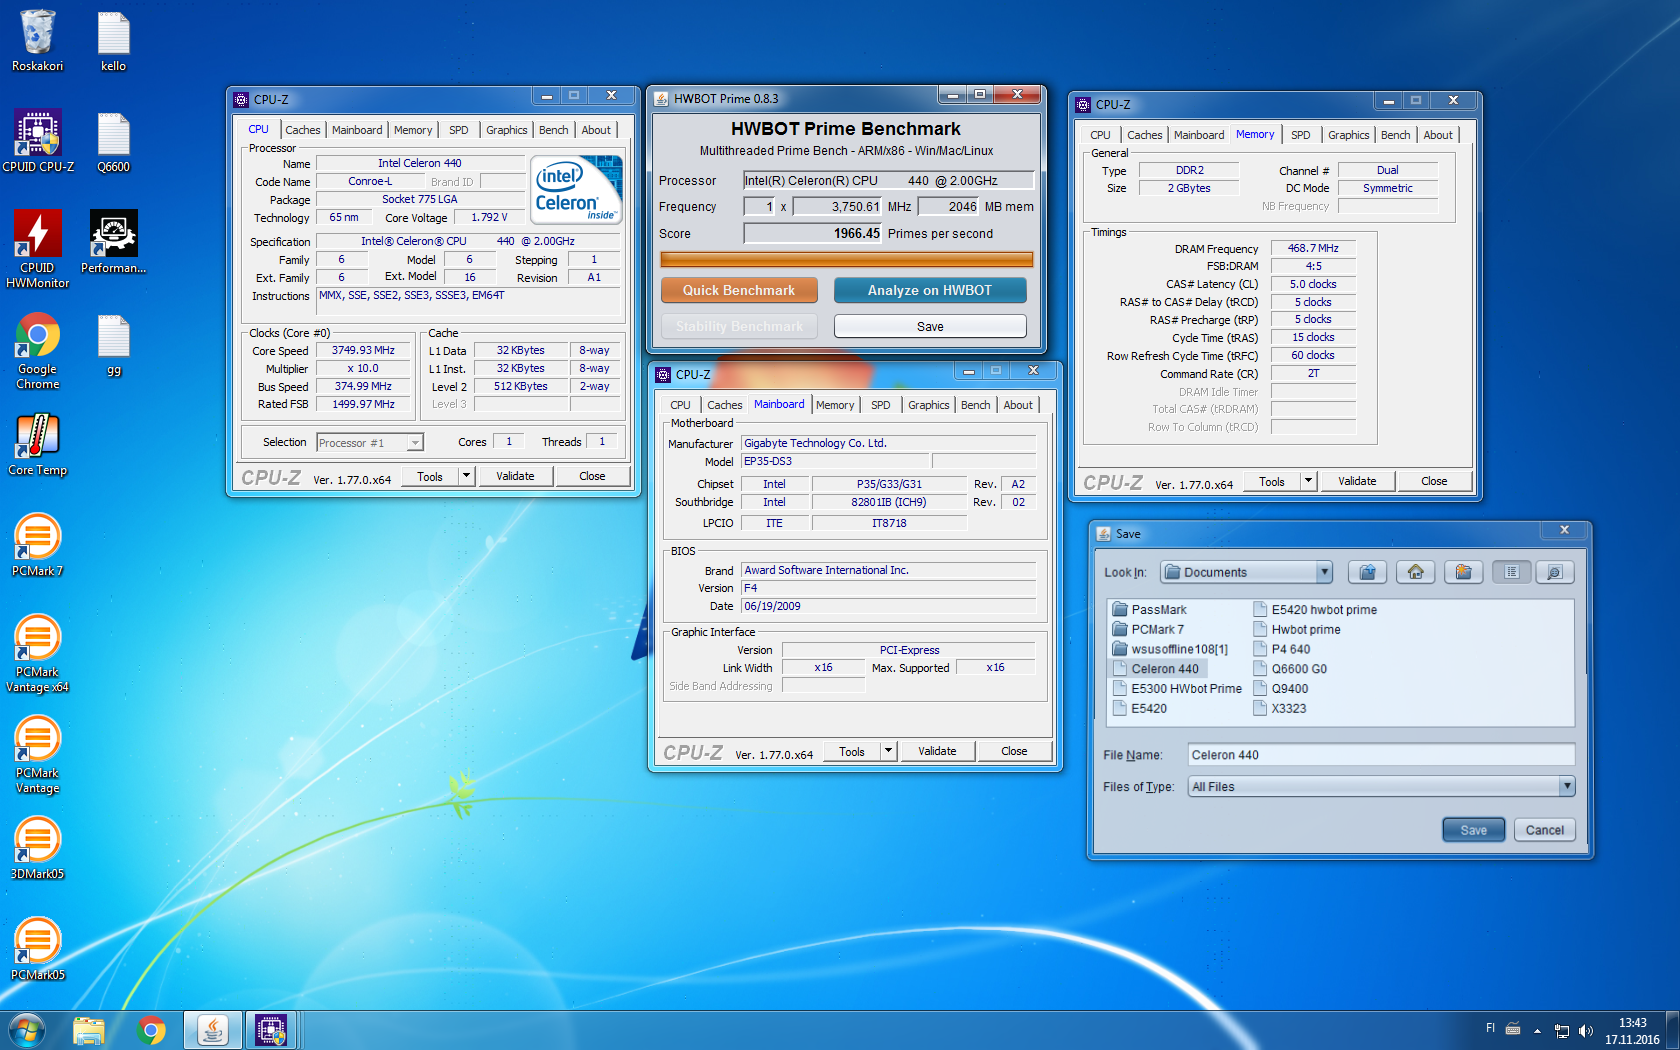Launch PCMark05 desktop shortcut
This screenshot has height=1050, width=1680.
click(38, 949)
